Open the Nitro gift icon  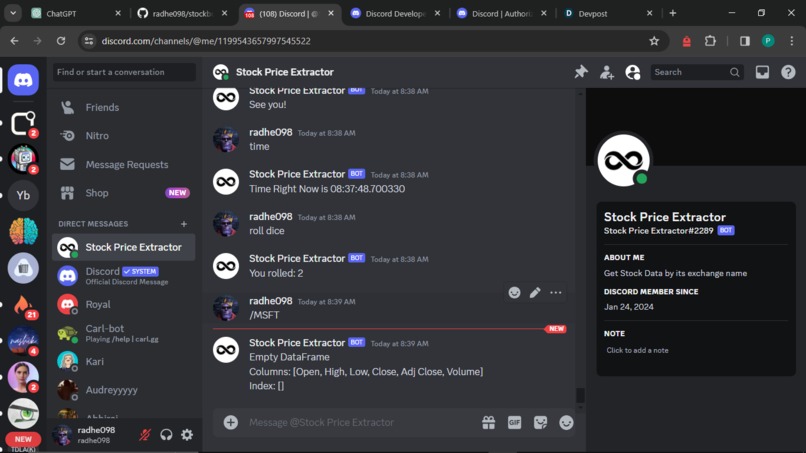point(488,422)
